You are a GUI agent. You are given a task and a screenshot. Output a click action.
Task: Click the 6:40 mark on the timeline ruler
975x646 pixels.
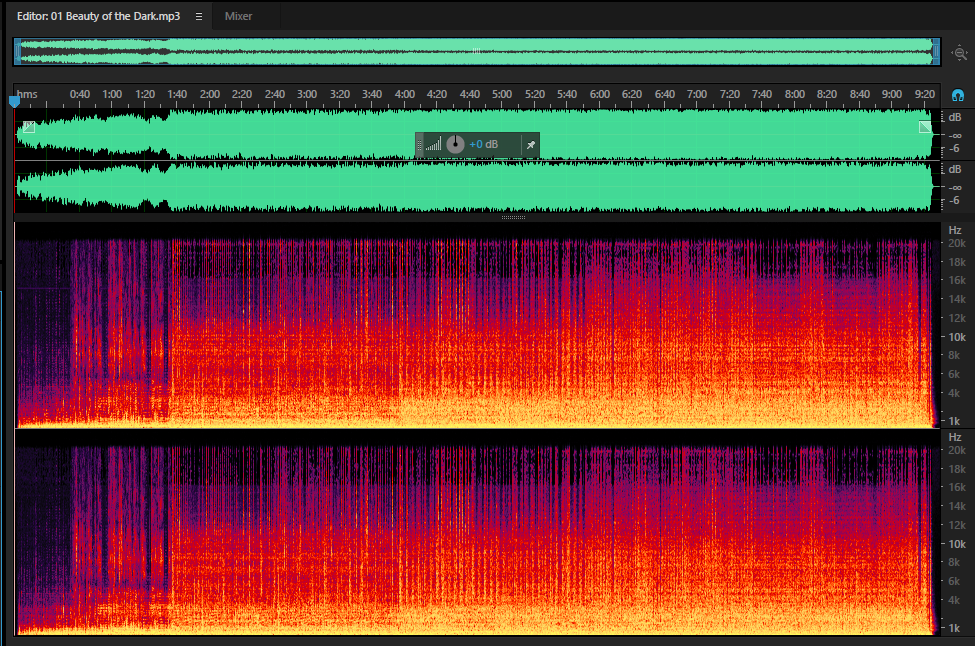pos(665,95)
